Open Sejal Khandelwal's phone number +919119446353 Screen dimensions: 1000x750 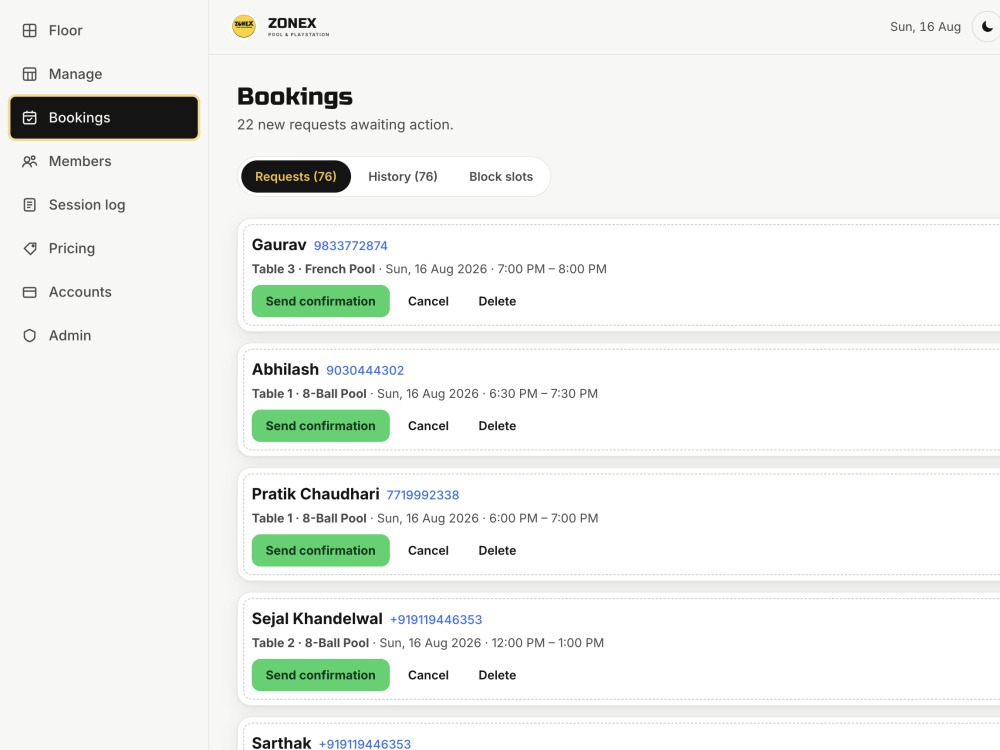436,619
